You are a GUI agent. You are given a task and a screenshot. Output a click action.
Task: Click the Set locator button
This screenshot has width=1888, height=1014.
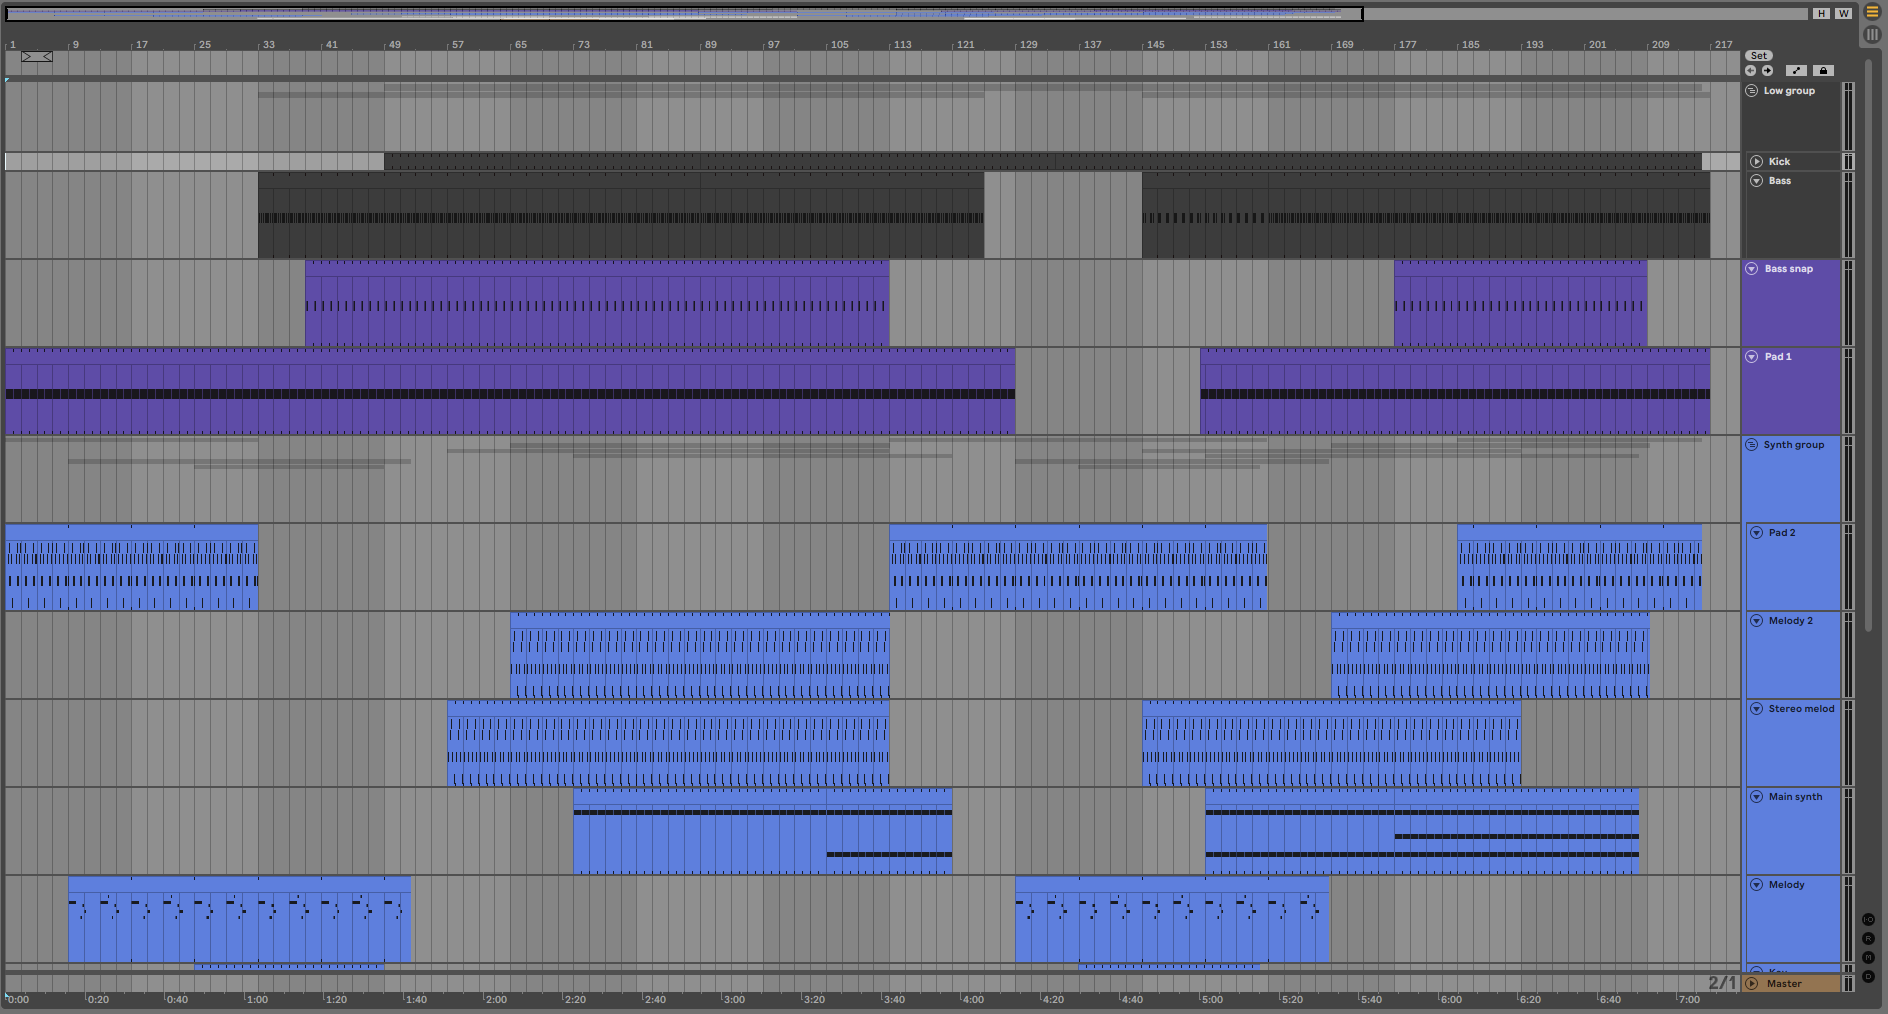[1759, 56]
